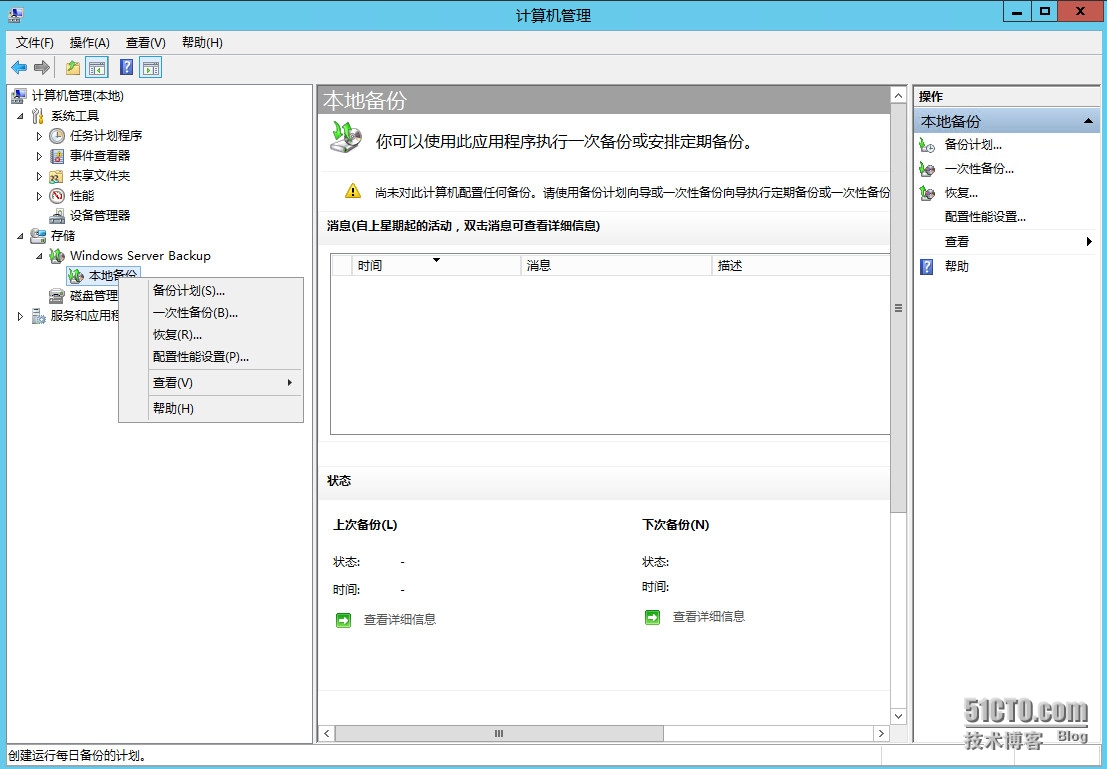Click the 计算机管理(本地) root icon
This screenshot has height=769, width=1107.
[x=19, y=95]
